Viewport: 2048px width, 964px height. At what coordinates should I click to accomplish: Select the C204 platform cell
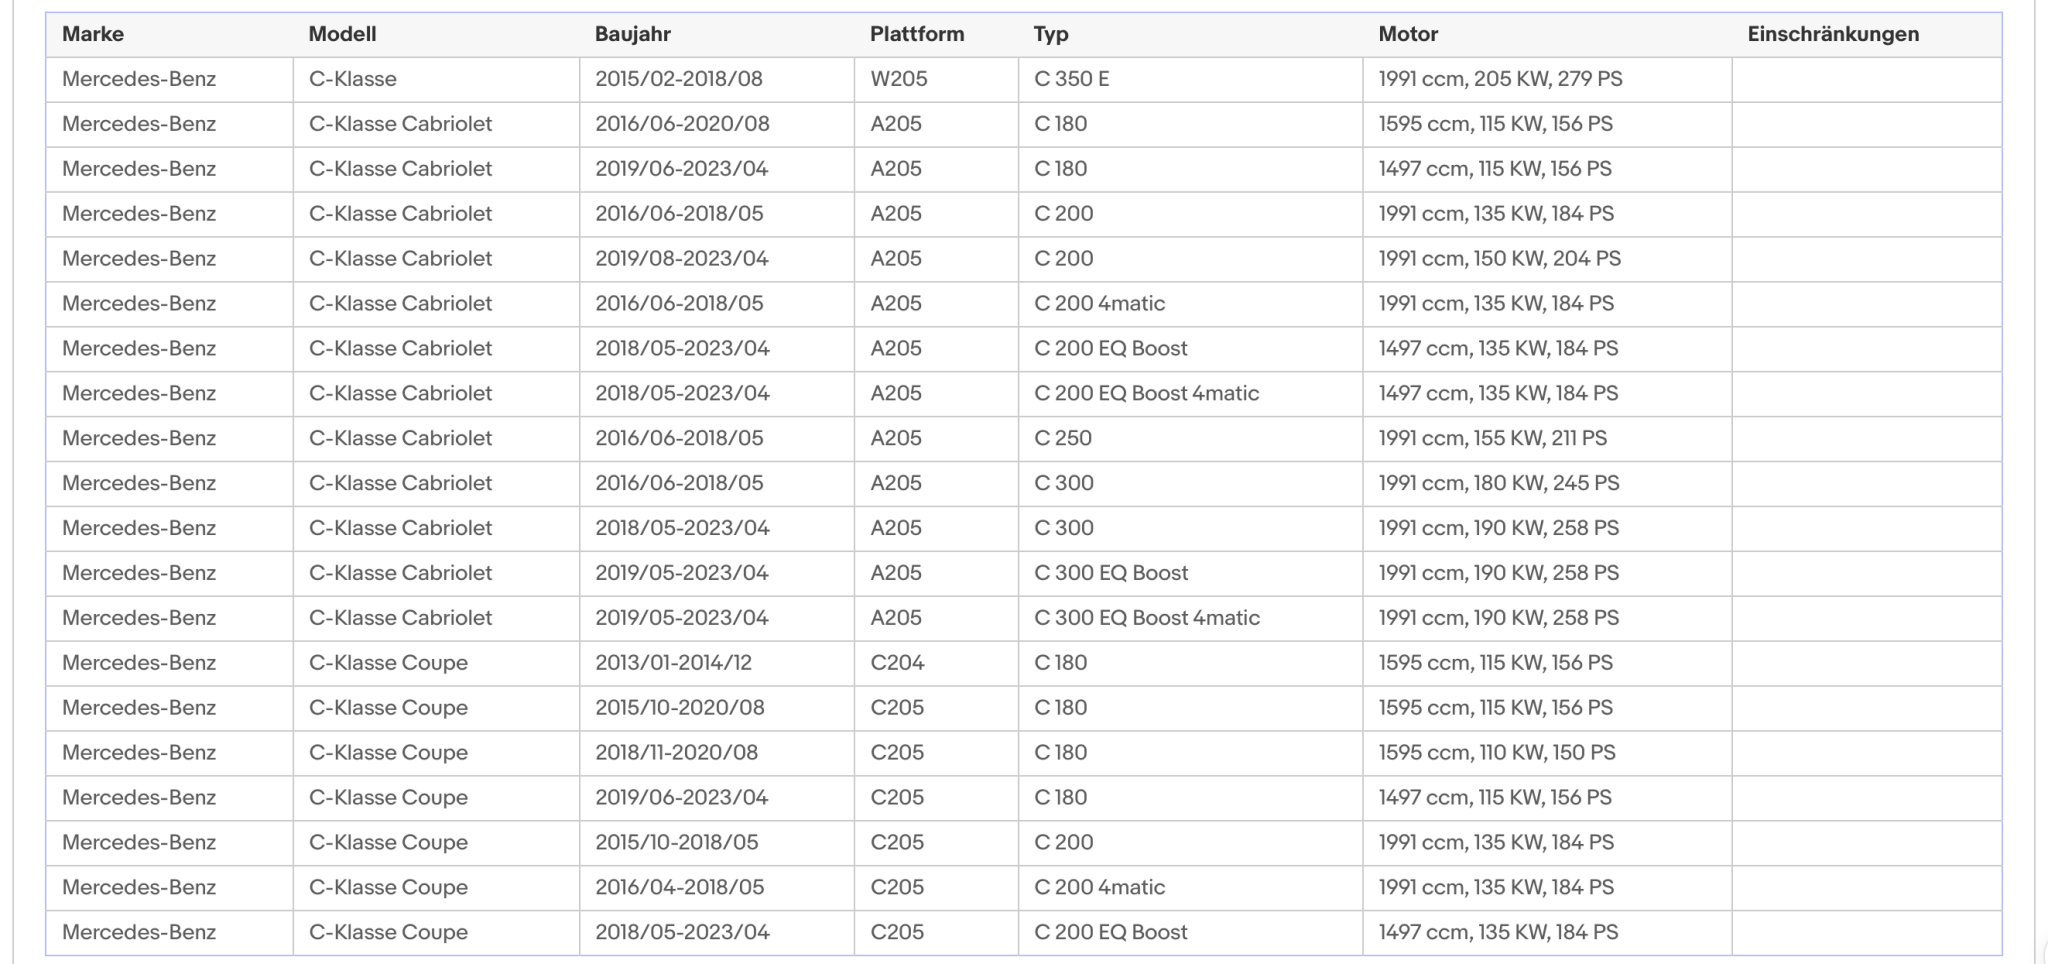pyautogui.click(x=936, y=663)
